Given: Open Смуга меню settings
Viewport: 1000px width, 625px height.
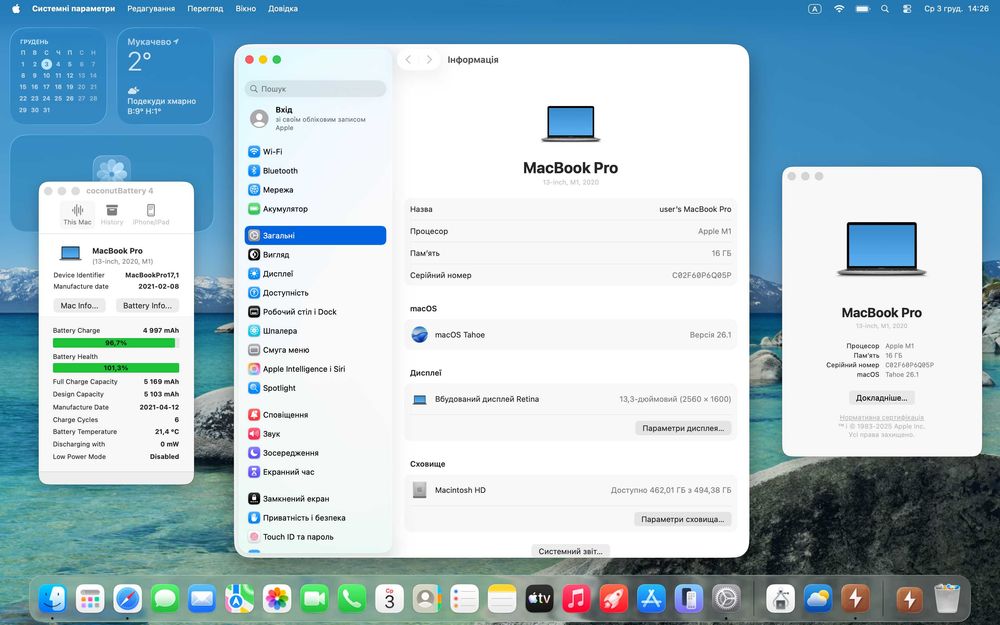Looking at the screenshot, I should point(315,350).
